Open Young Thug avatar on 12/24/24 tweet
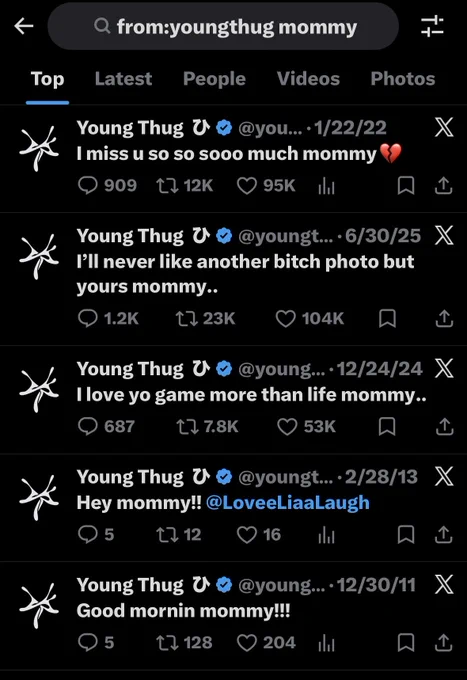This screenshot has height=680, width=467. (x=39, y=389)
